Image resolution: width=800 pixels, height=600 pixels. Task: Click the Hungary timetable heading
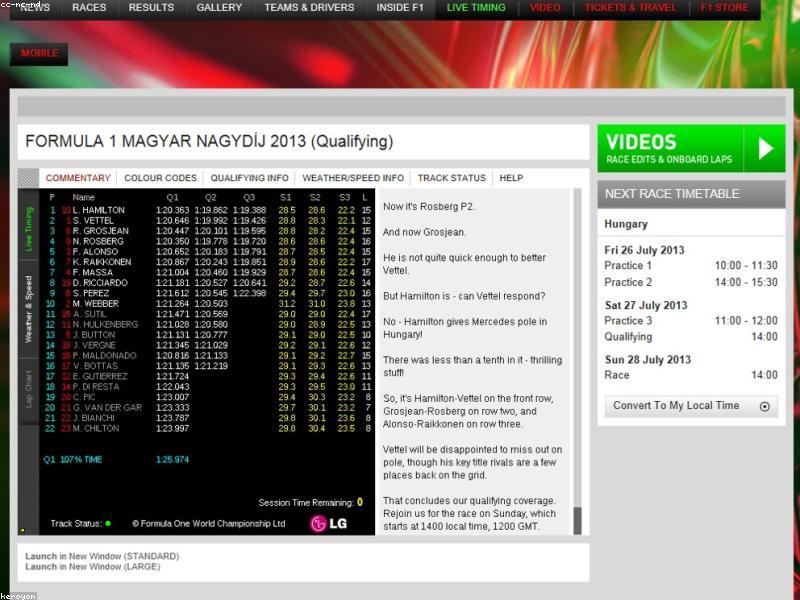tap(626, 224)
